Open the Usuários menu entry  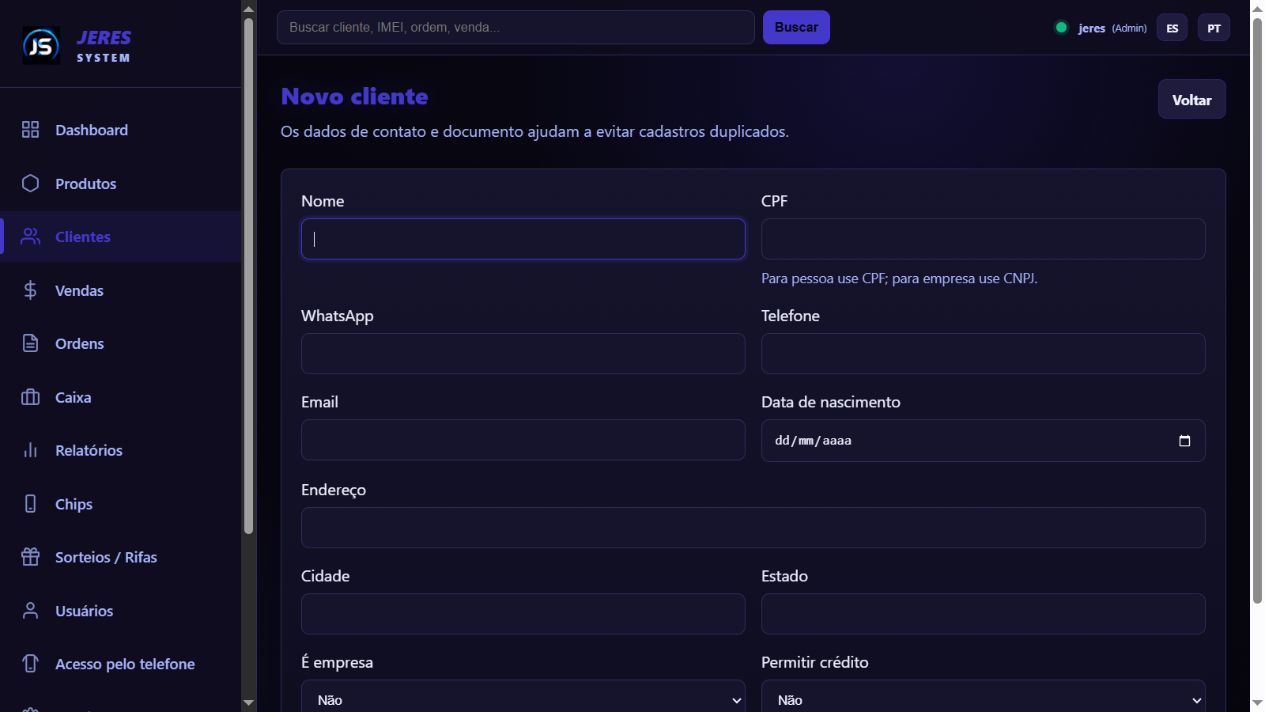(x=120, y=611)
